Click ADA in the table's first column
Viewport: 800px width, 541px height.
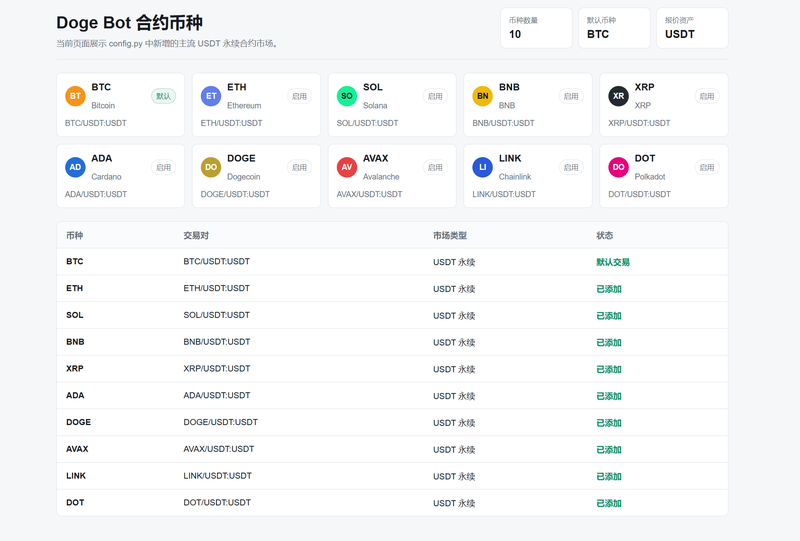coord(75,396)
